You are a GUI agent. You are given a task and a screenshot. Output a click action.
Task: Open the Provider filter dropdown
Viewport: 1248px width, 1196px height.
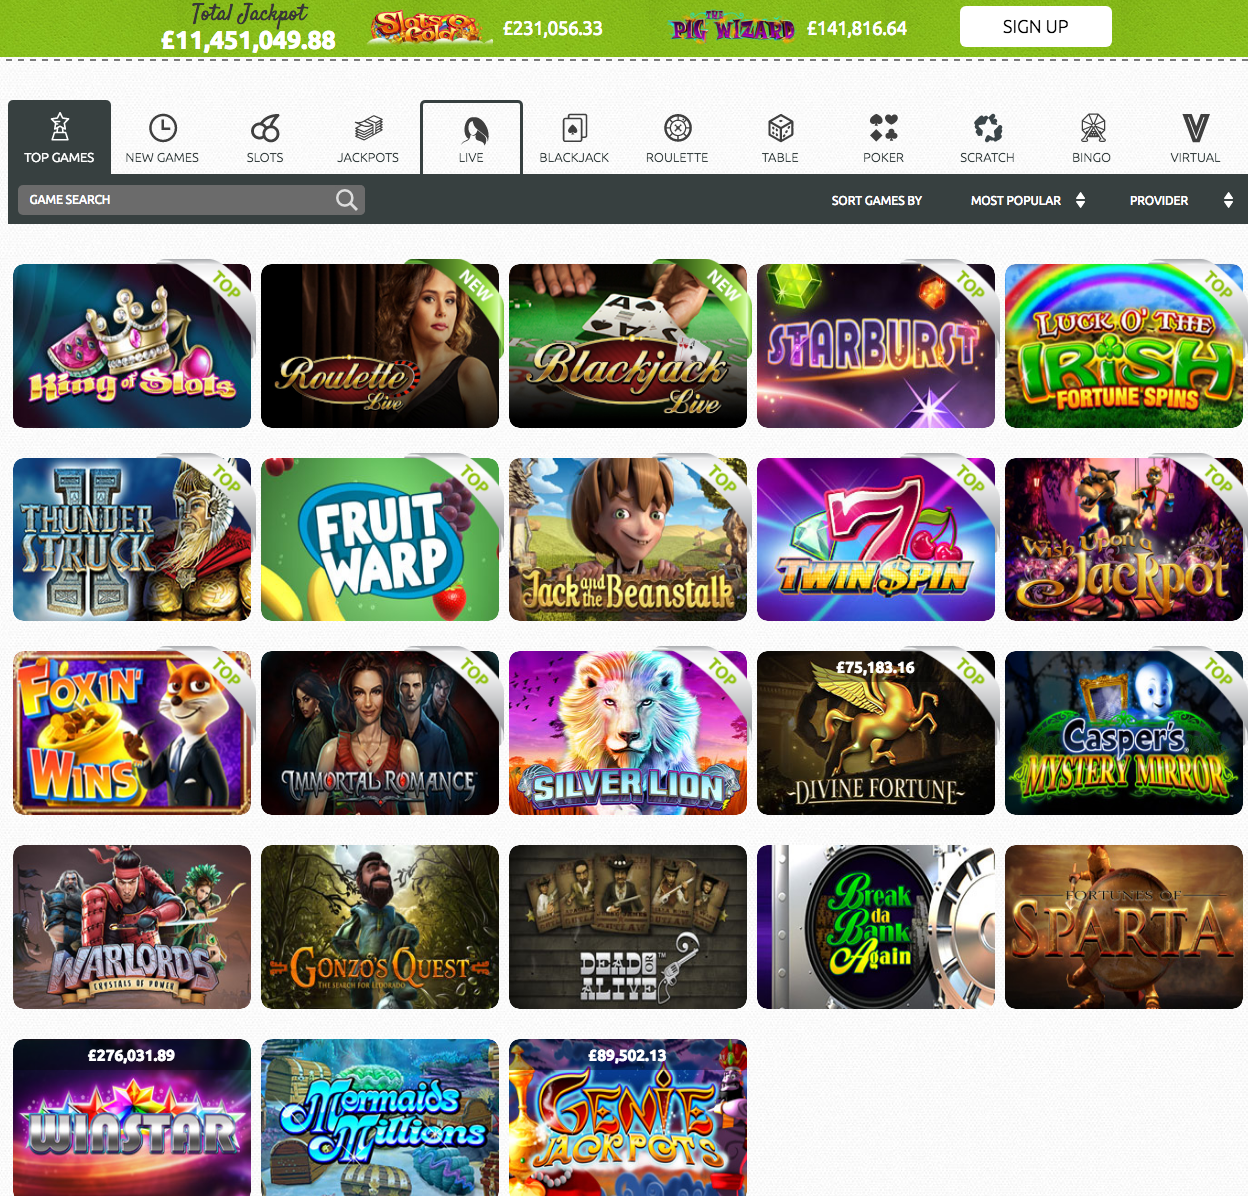coord(1181,200)
